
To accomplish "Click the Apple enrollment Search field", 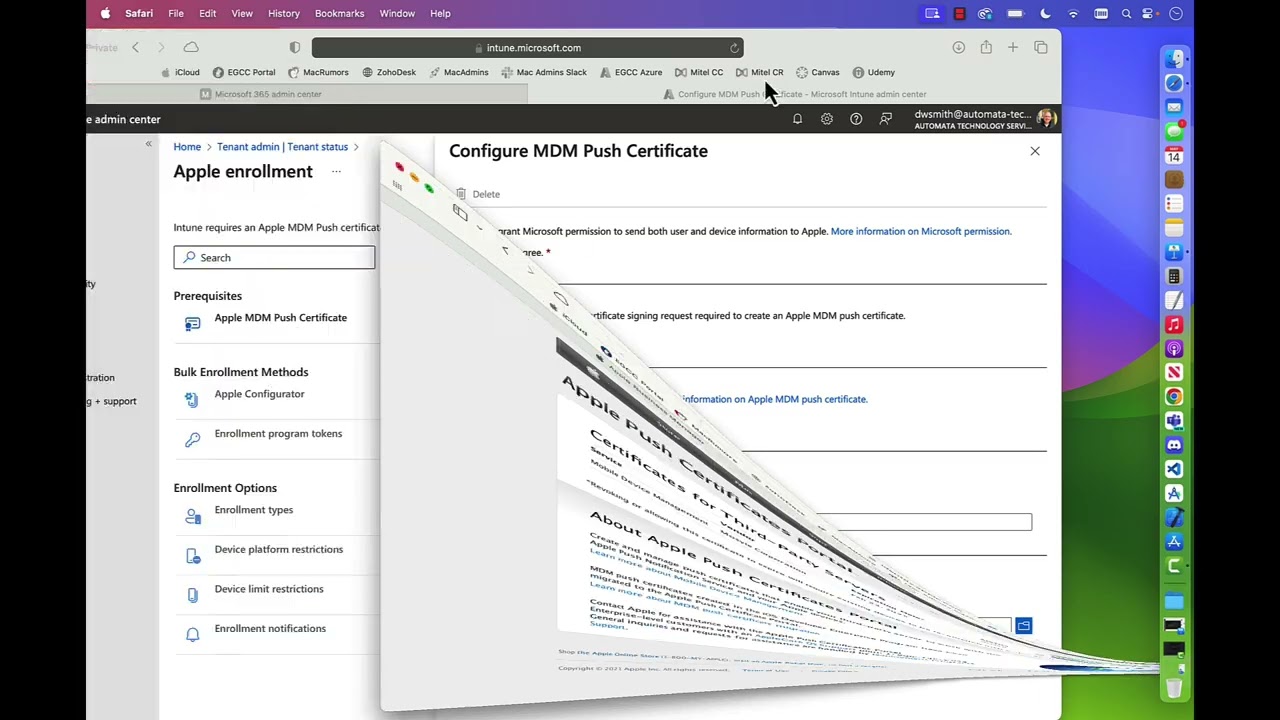I will click(x=274, y=258).
